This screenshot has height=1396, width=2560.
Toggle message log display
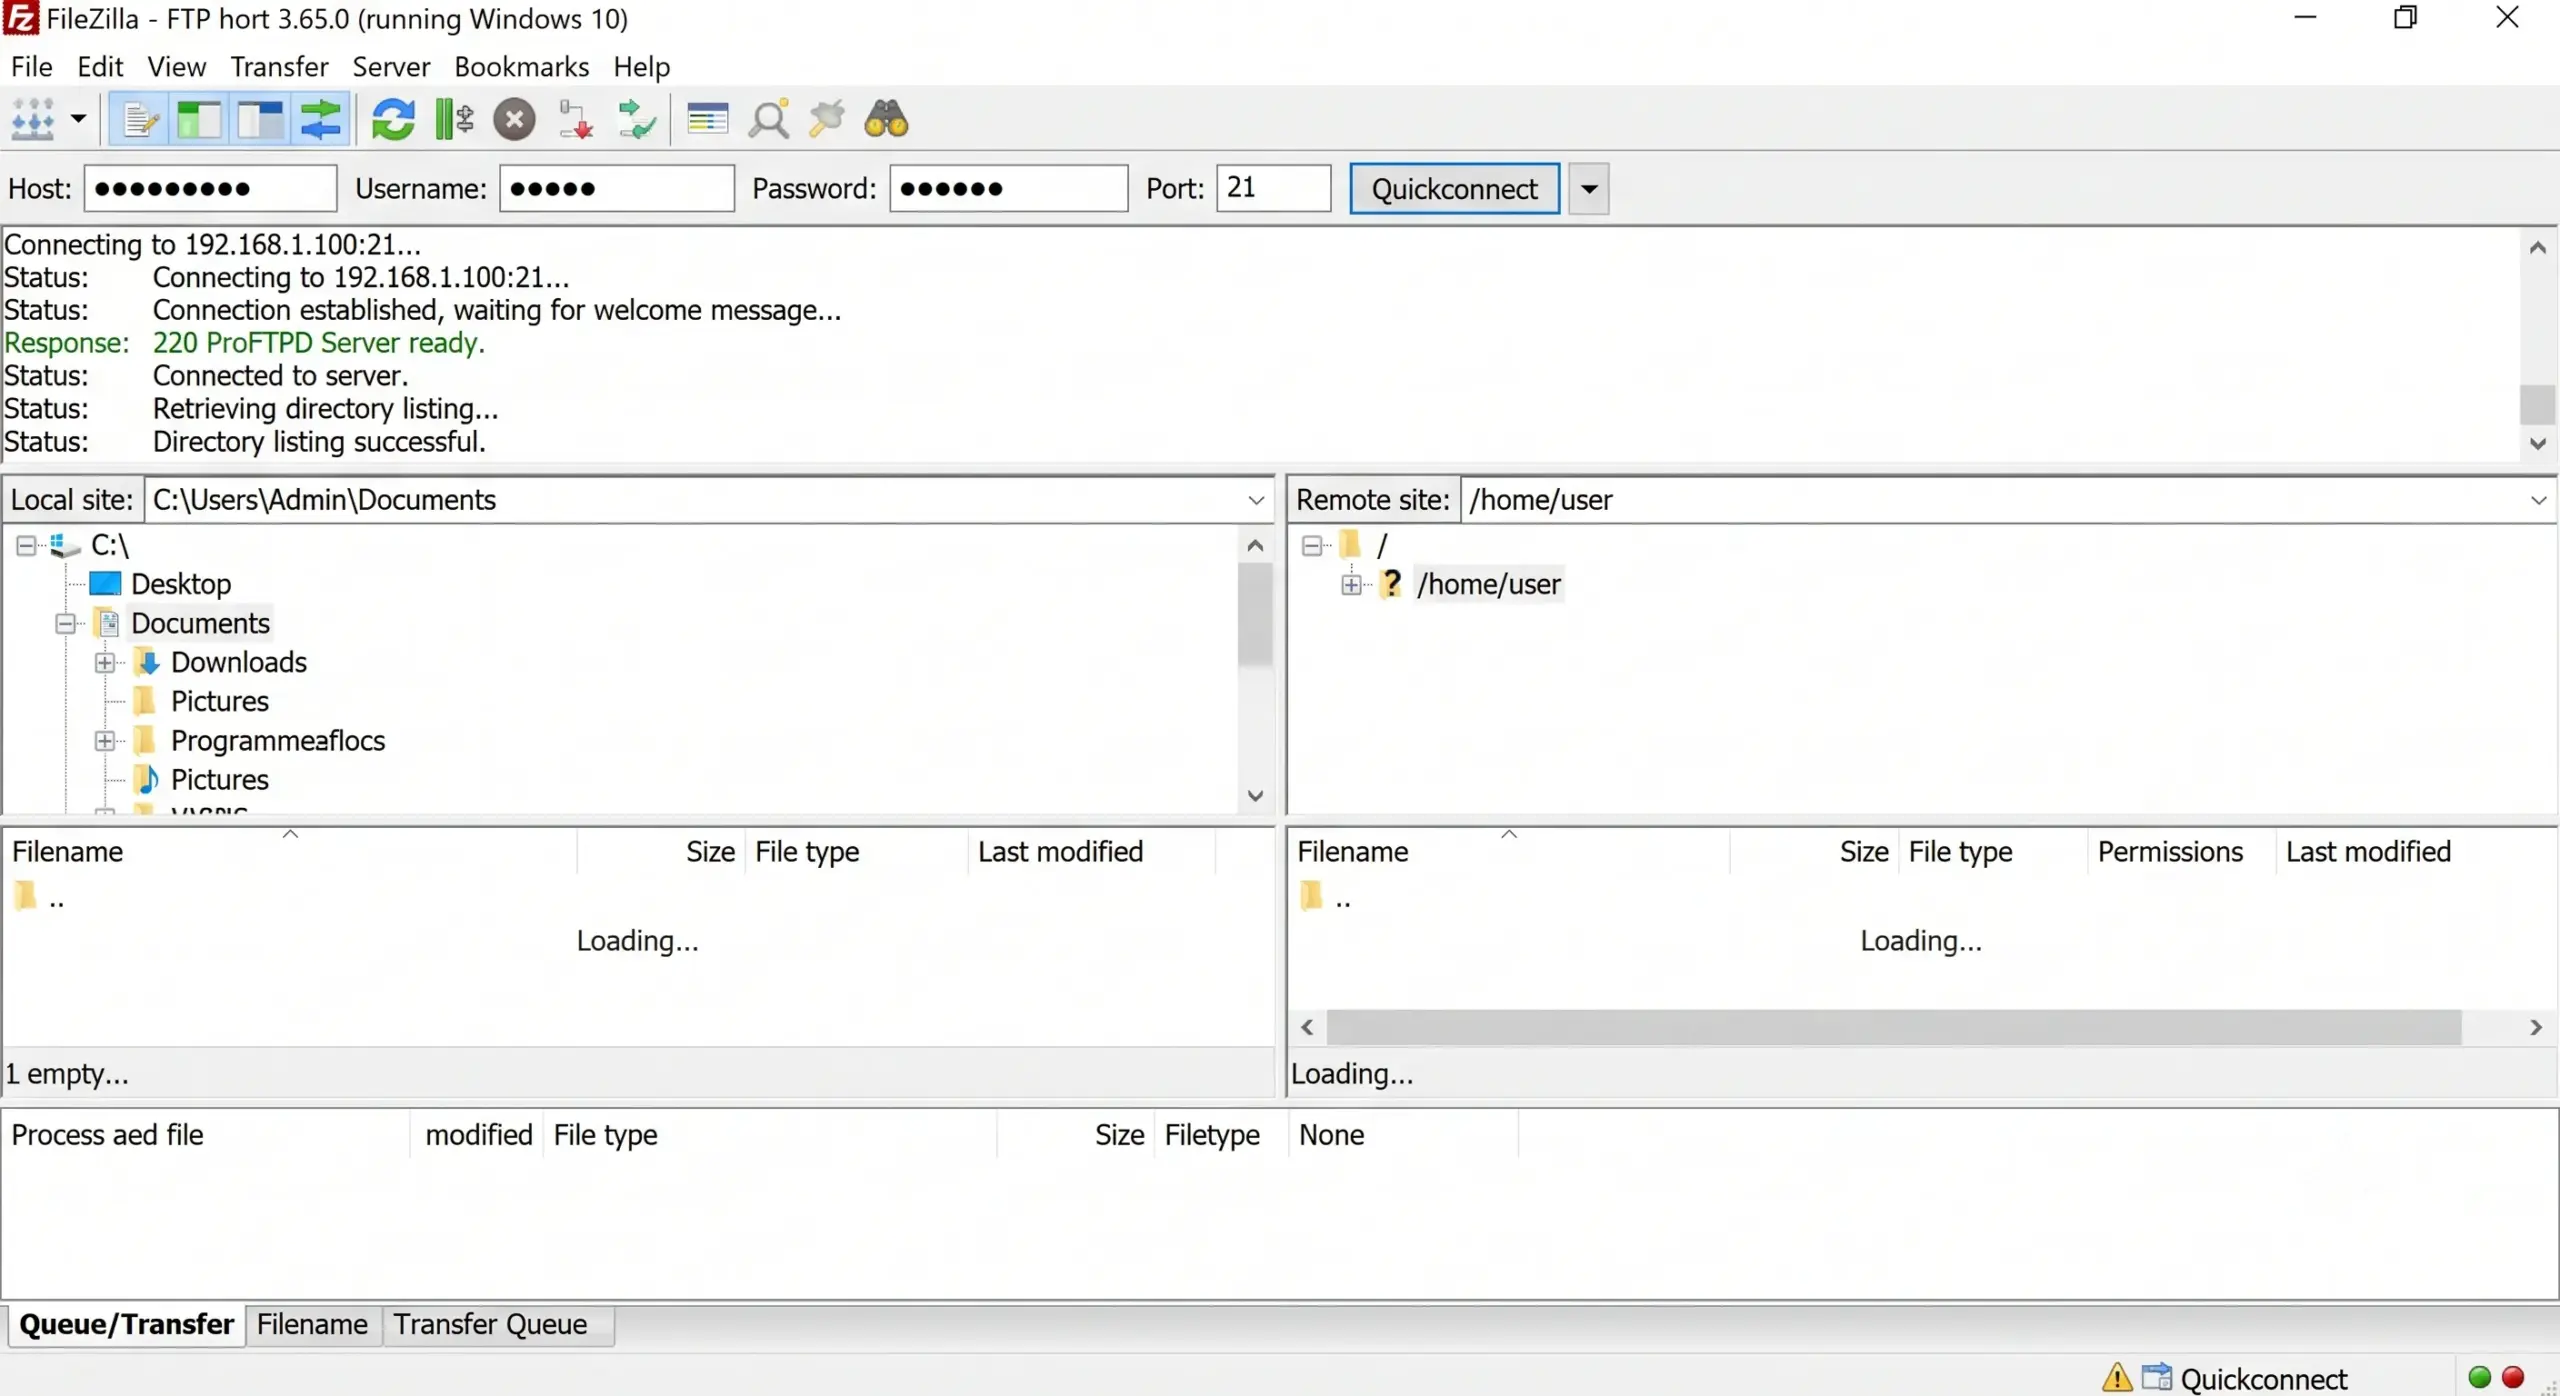click(140, 120)
